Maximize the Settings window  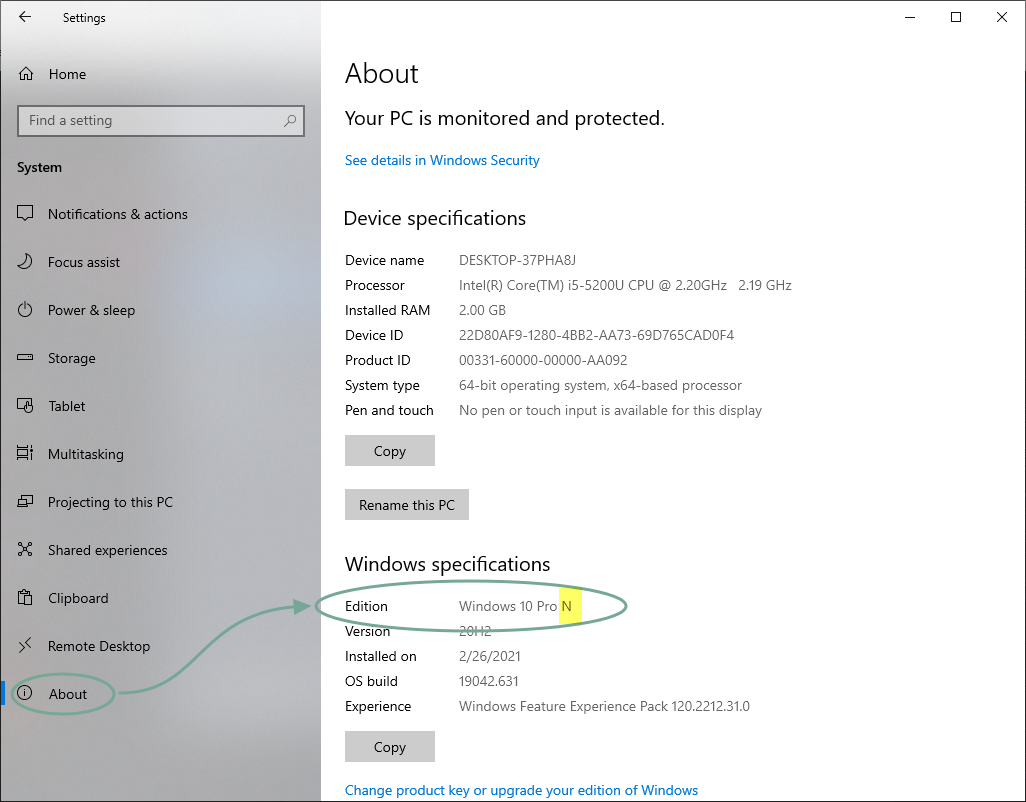(956, 17)
